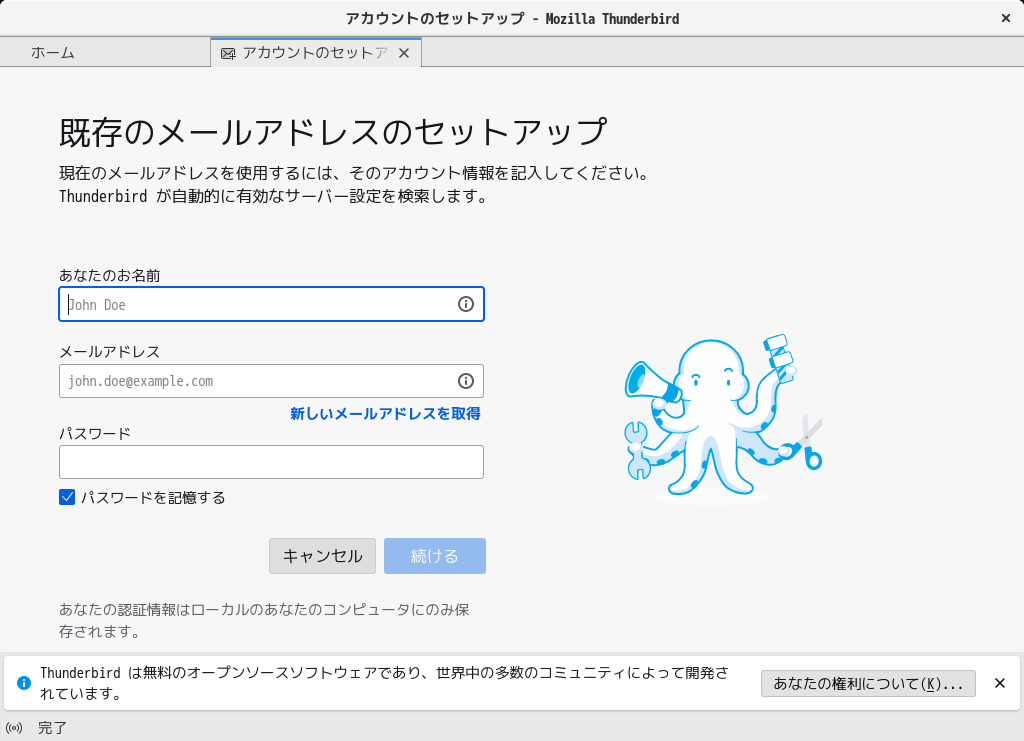Dismiss the open source notification bar

1000,683
